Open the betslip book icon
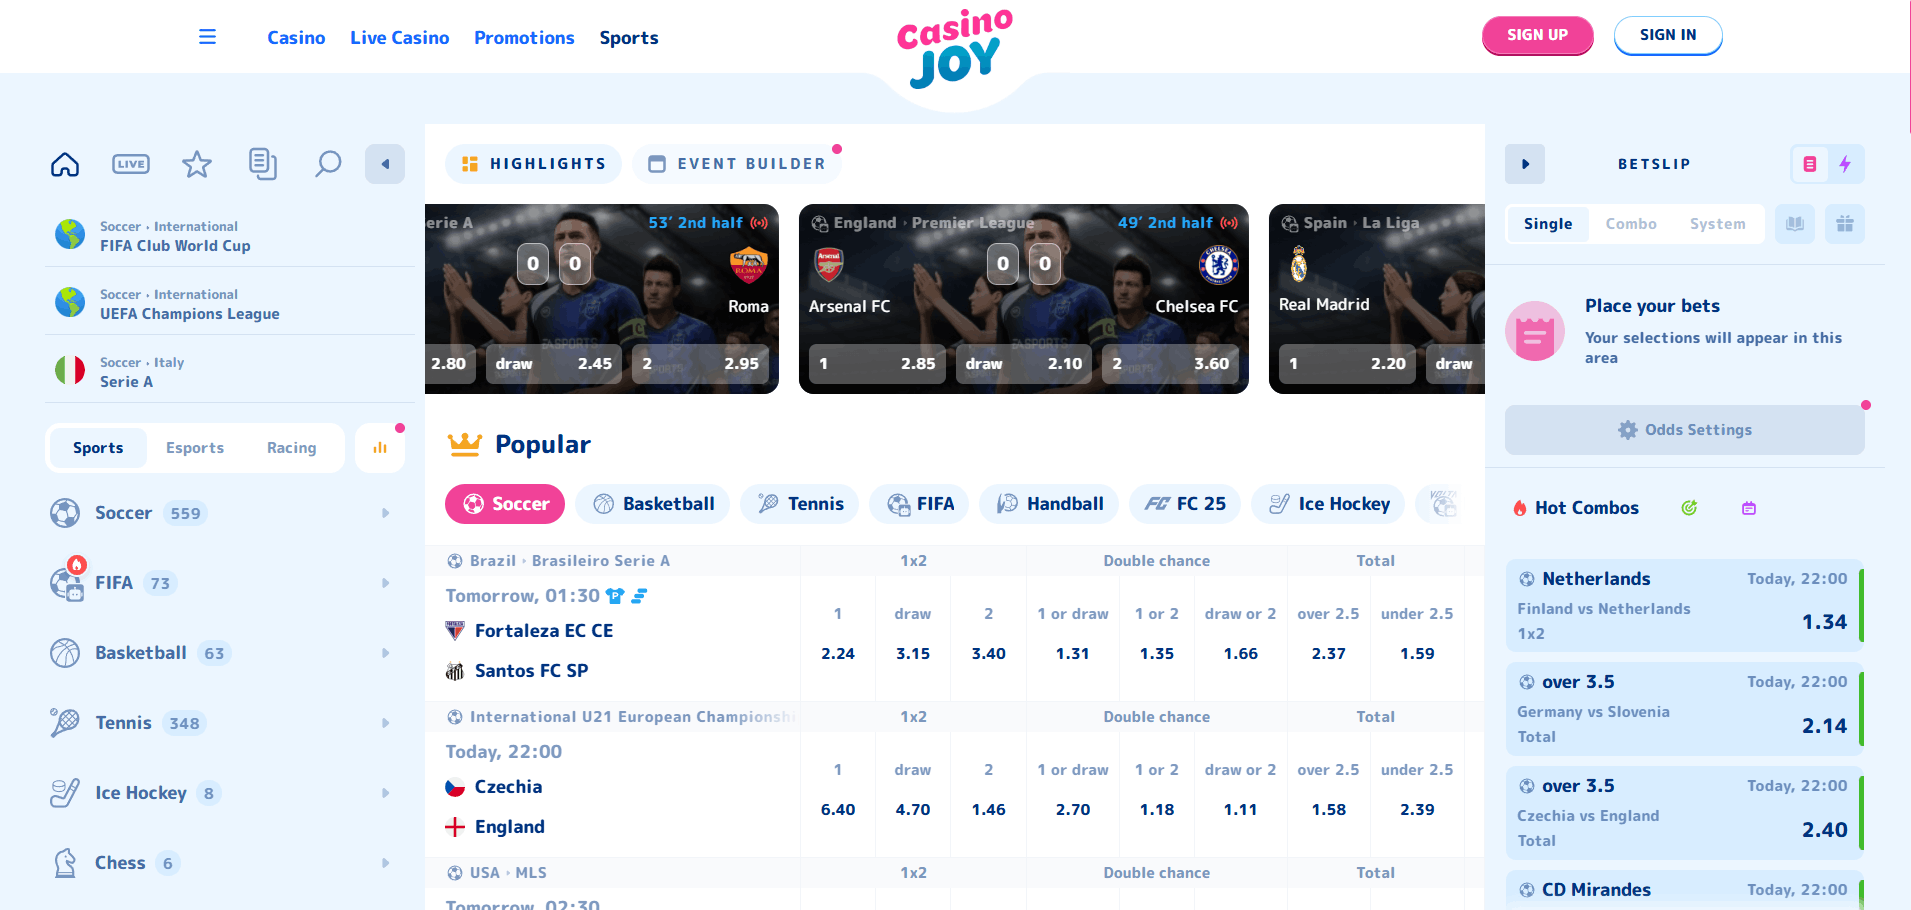The width and height of the screenshot is (1911, 910). click(x=1795, y=224)
